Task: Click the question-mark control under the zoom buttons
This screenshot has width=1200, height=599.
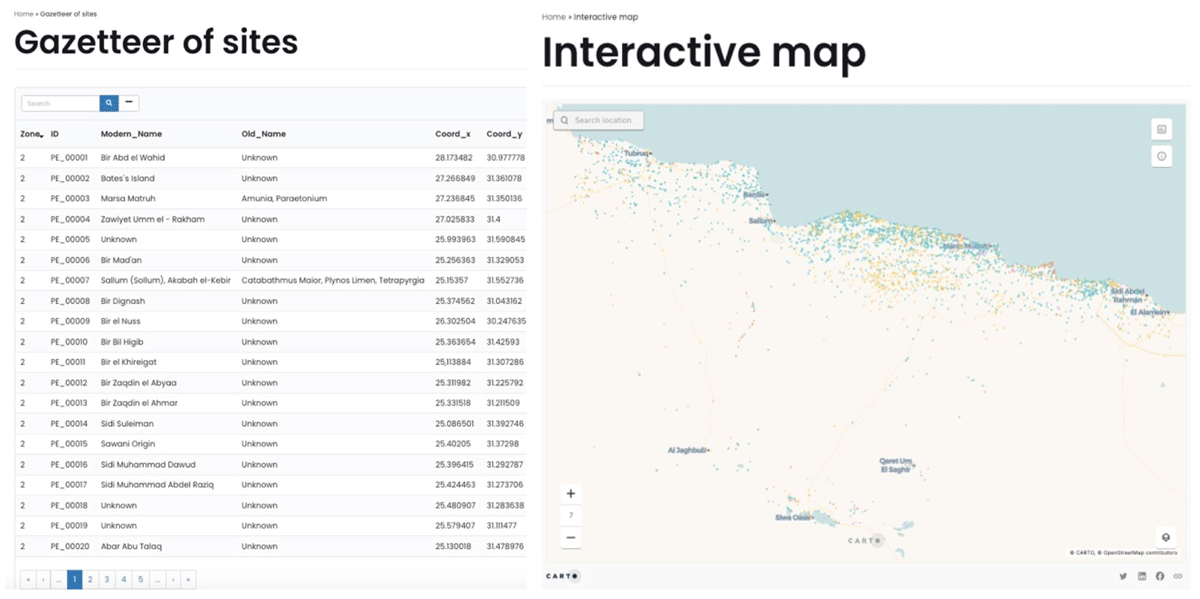Action: [570, 515]
